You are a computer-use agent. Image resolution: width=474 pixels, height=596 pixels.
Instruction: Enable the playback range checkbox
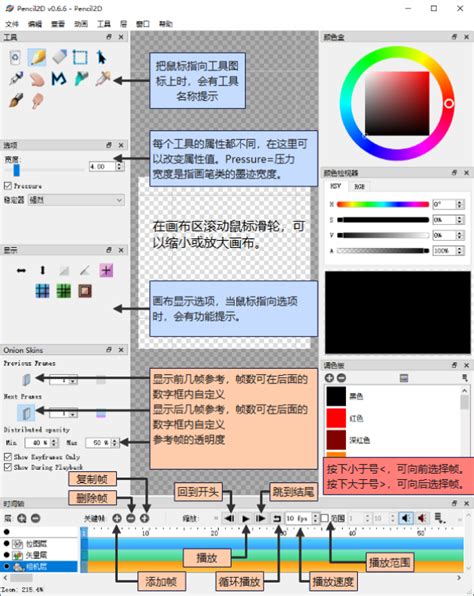click(x=325, y=518)
